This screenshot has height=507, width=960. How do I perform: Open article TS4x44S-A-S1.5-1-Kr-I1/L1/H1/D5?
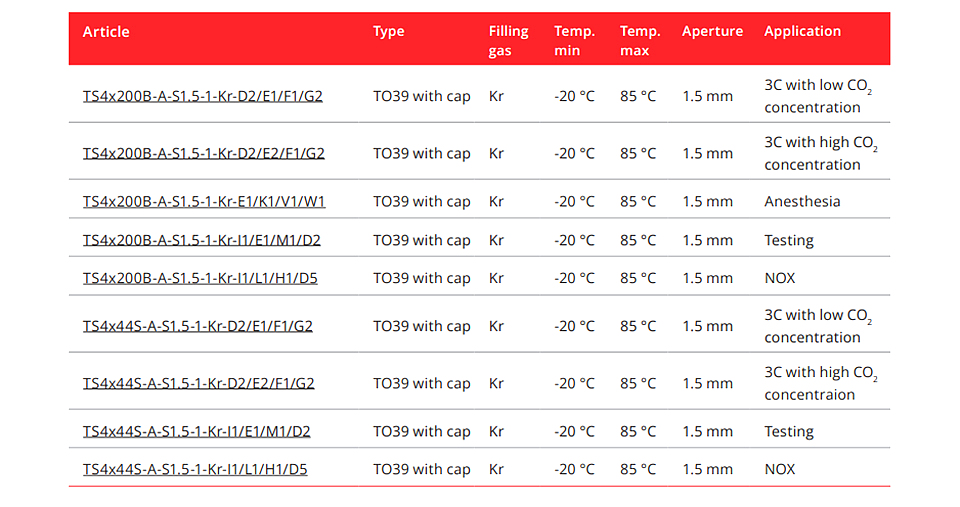tap(195, 470)
